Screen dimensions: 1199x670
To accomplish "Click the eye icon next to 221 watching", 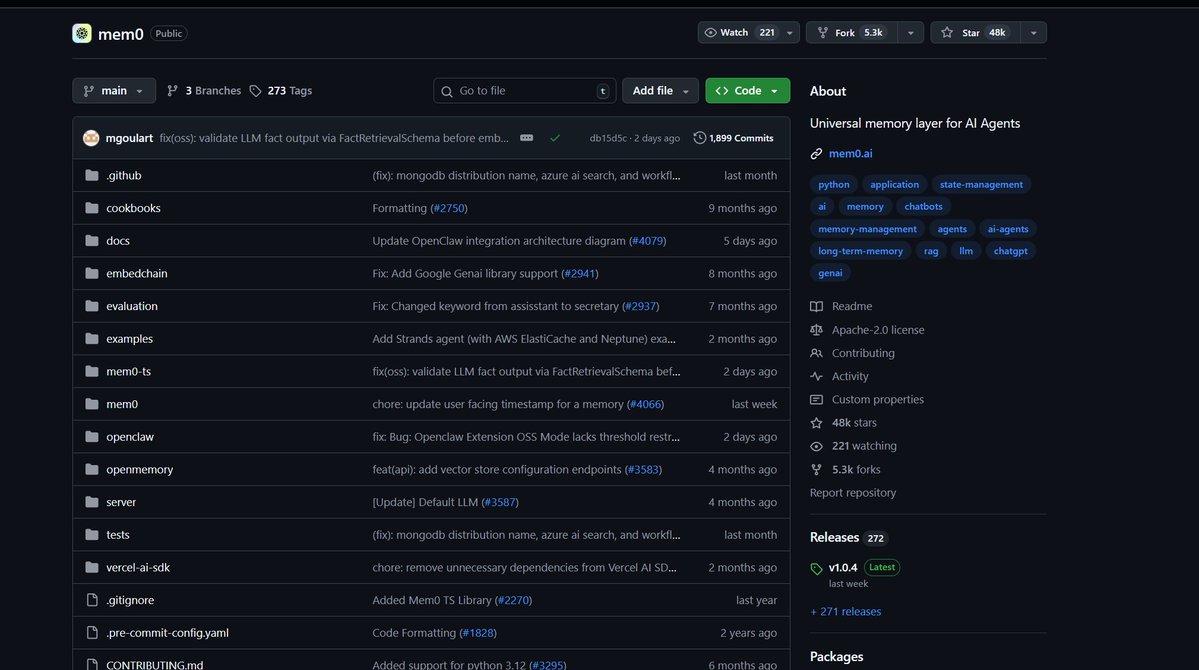I will click(x=817, y=446).
